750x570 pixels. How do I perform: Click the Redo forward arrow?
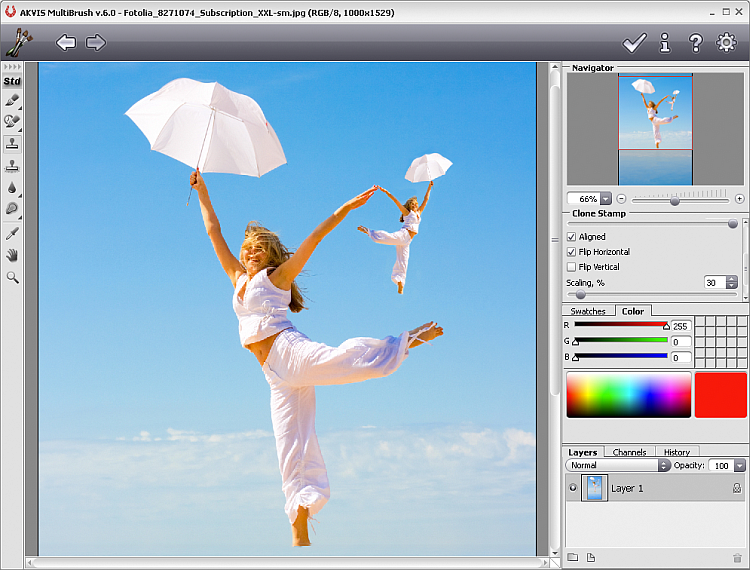click(x=96, y=42)
